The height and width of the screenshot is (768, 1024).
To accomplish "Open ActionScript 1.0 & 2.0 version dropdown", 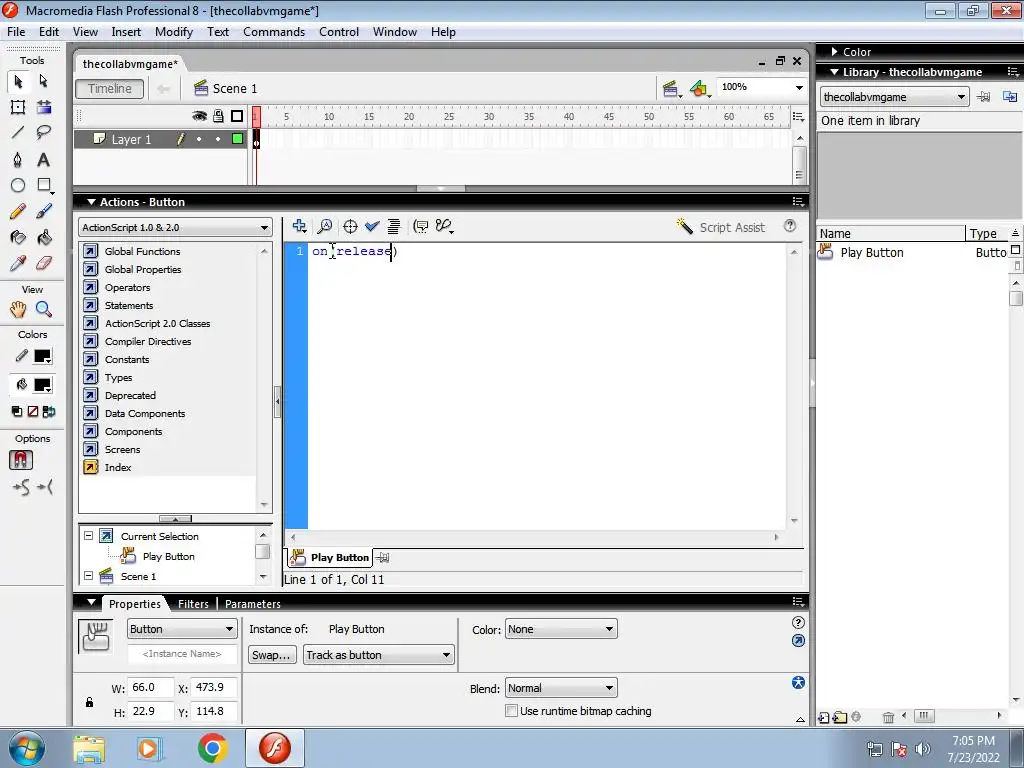I will tap(175, 227).
